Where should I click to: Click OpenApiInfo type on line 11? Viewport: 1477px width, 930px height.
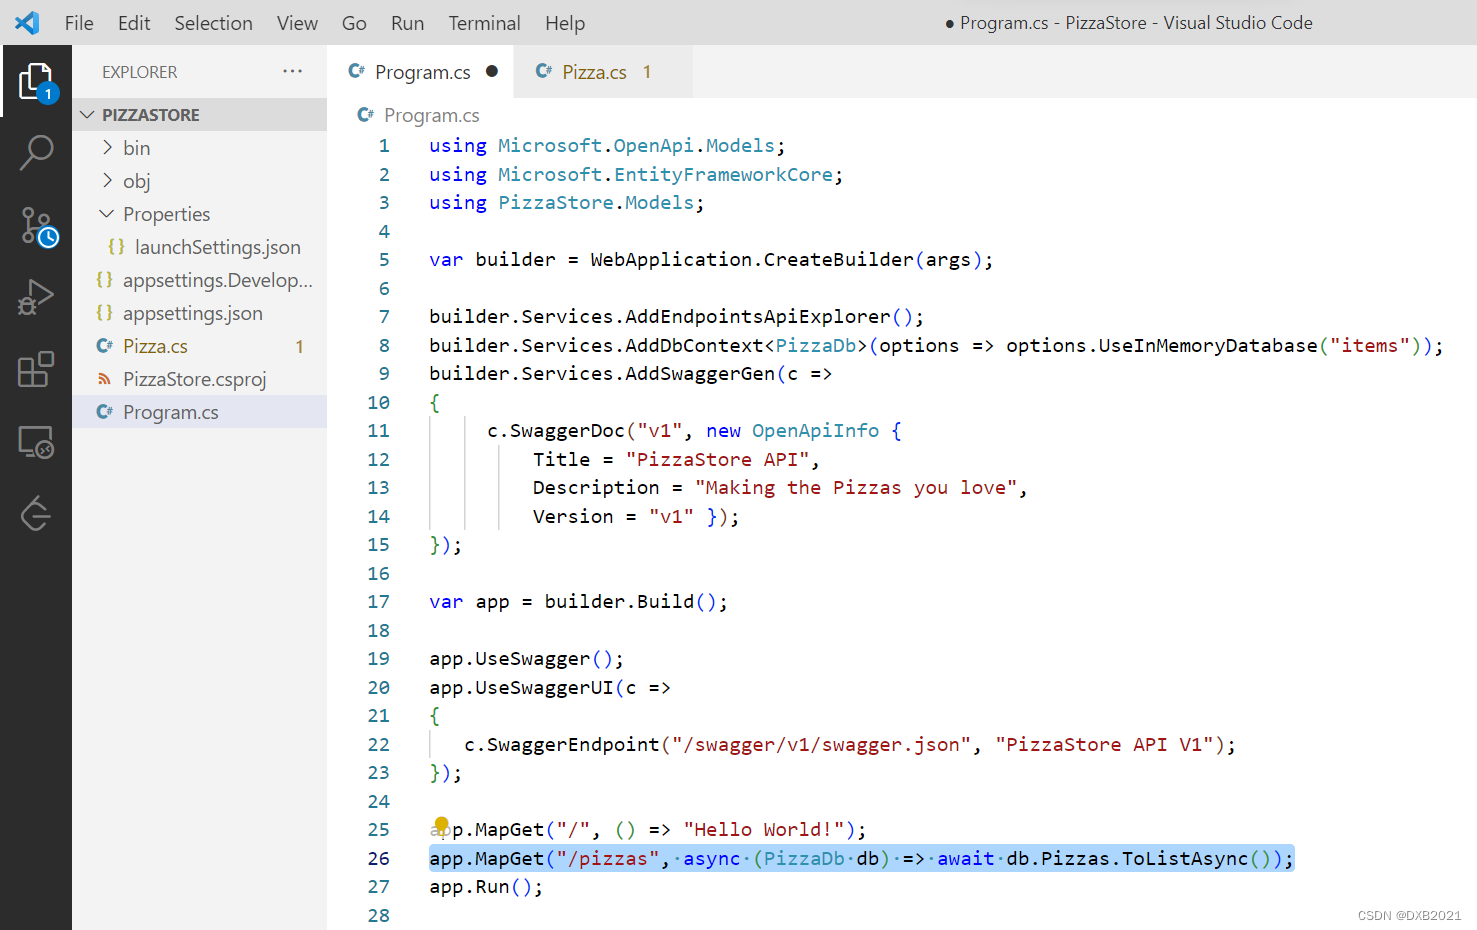tap(815, 431)
